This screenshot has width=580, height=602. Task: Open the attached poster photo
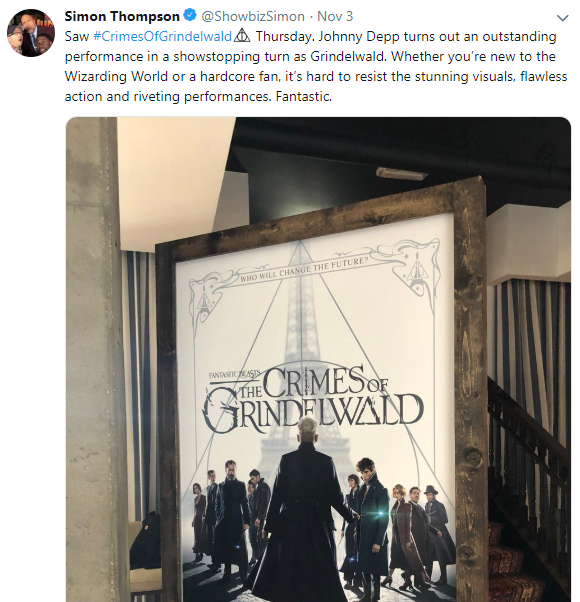pyautogui.click(x=318, y=359)
